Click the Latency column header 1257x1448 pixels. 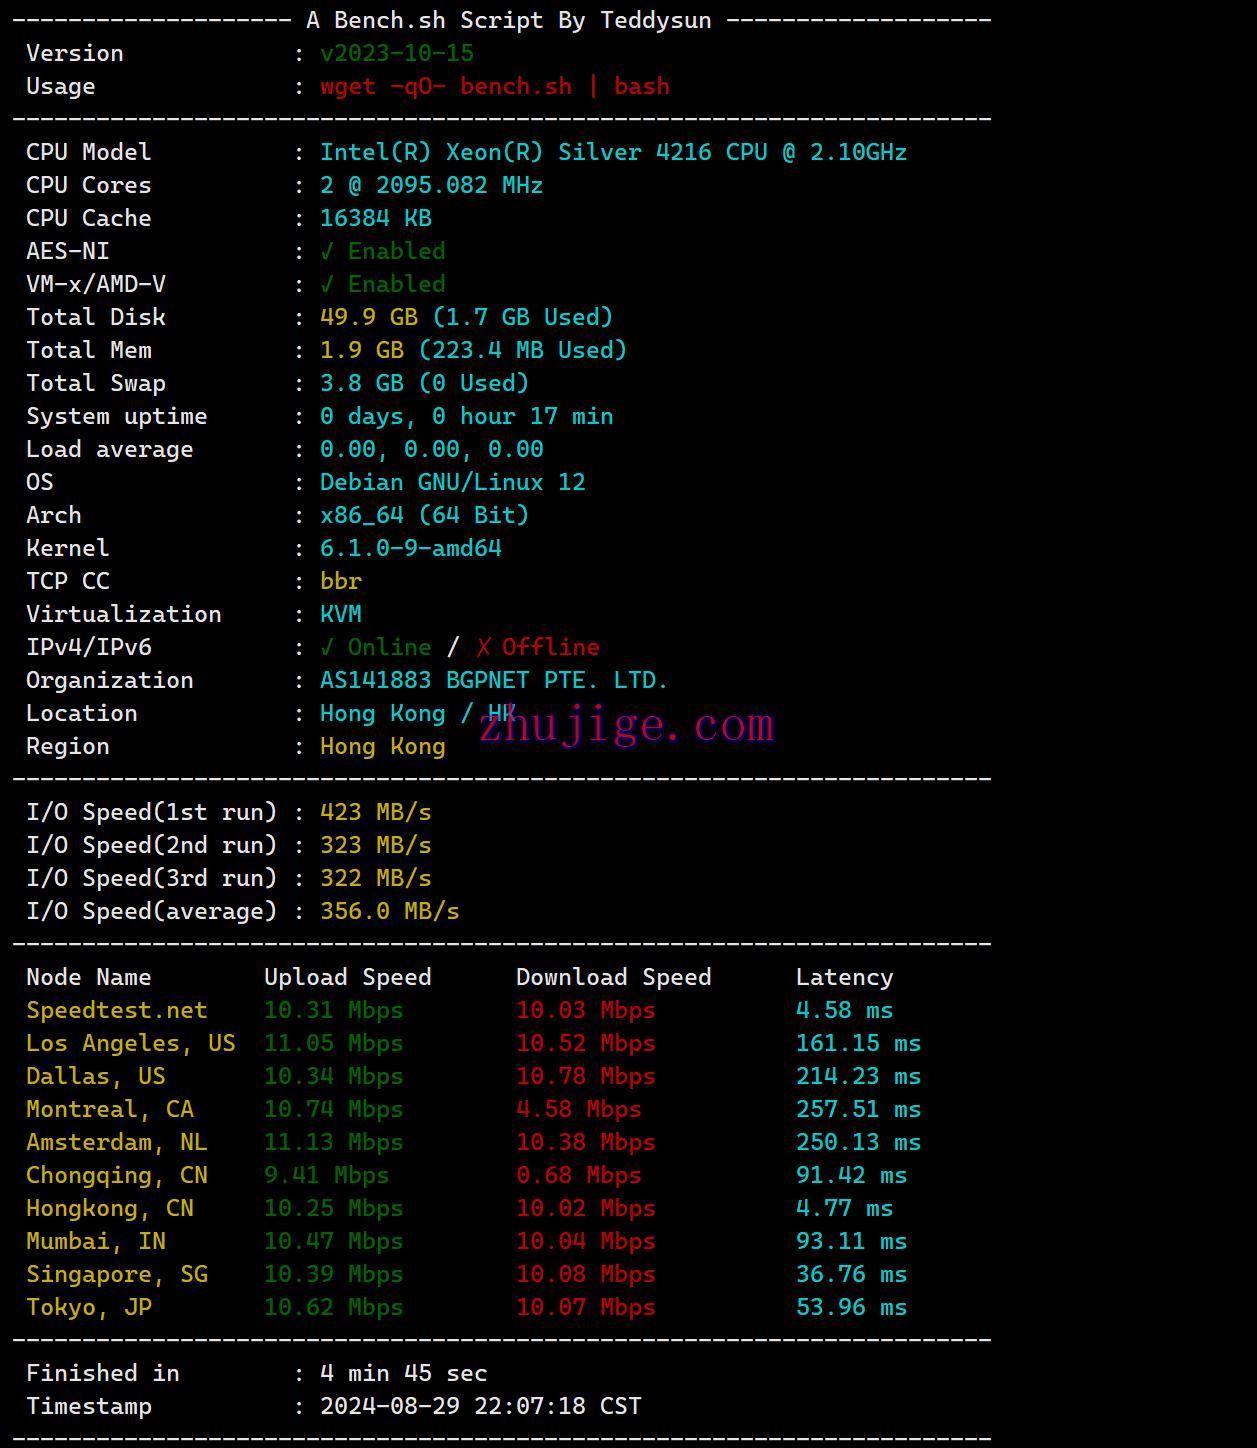pyautogui.click(x=844, y=977)
